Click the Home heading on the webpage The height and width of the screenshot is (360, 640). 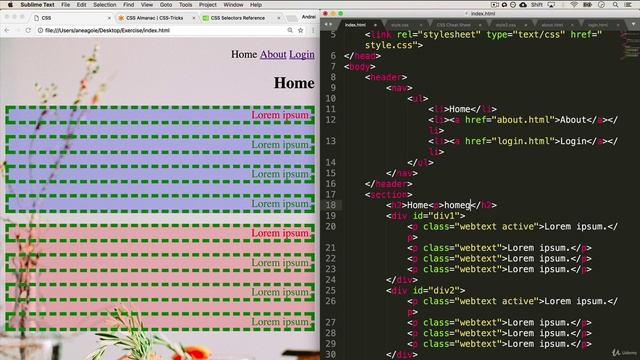click(x=294, y=83)
